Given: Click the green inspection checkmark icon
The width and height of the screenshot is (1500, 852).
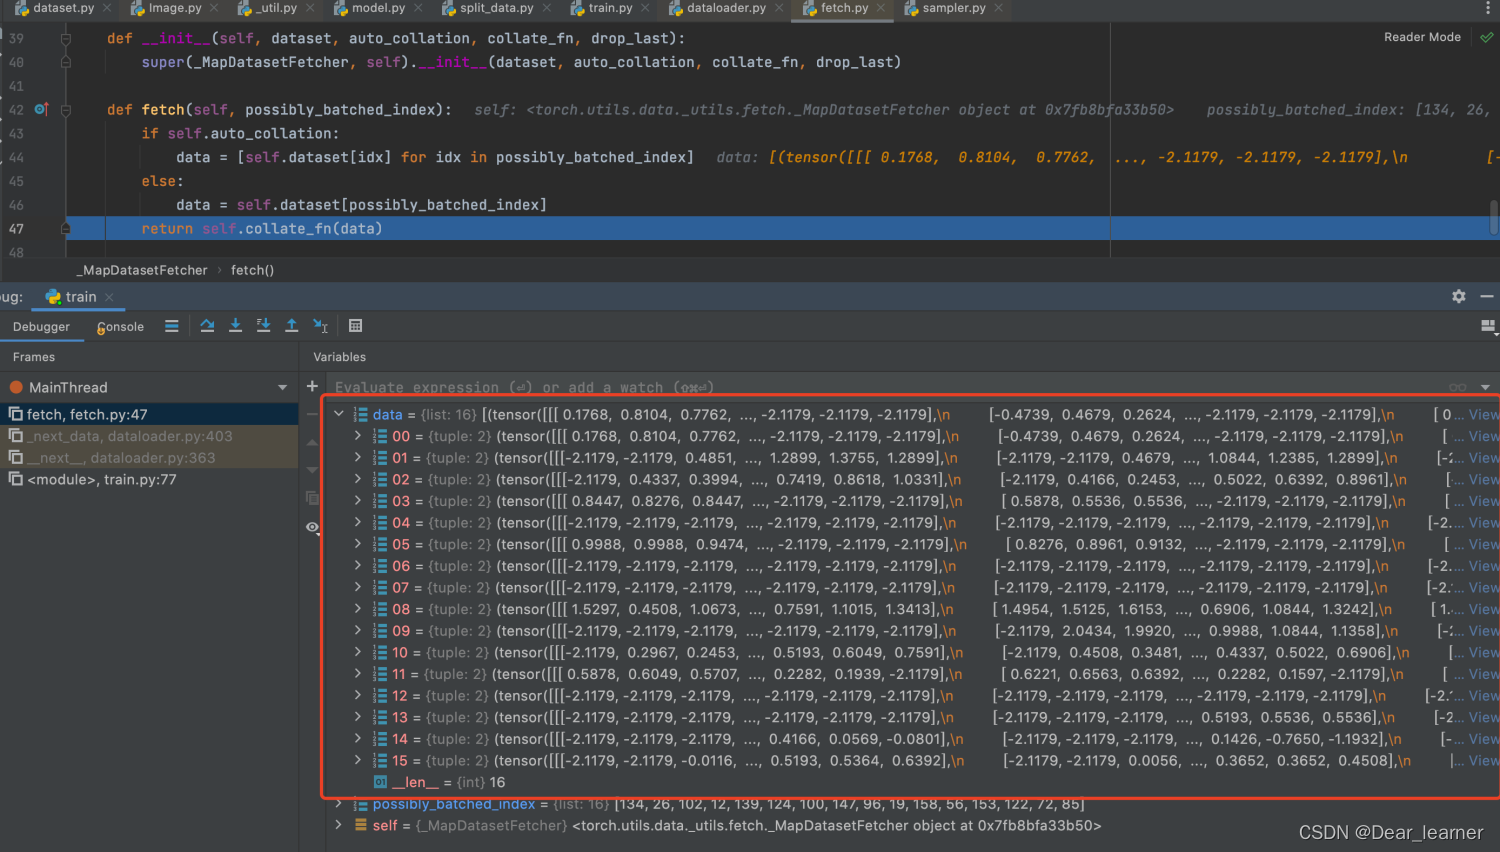Looking at the screenshot, I should tap(1486, 37).
